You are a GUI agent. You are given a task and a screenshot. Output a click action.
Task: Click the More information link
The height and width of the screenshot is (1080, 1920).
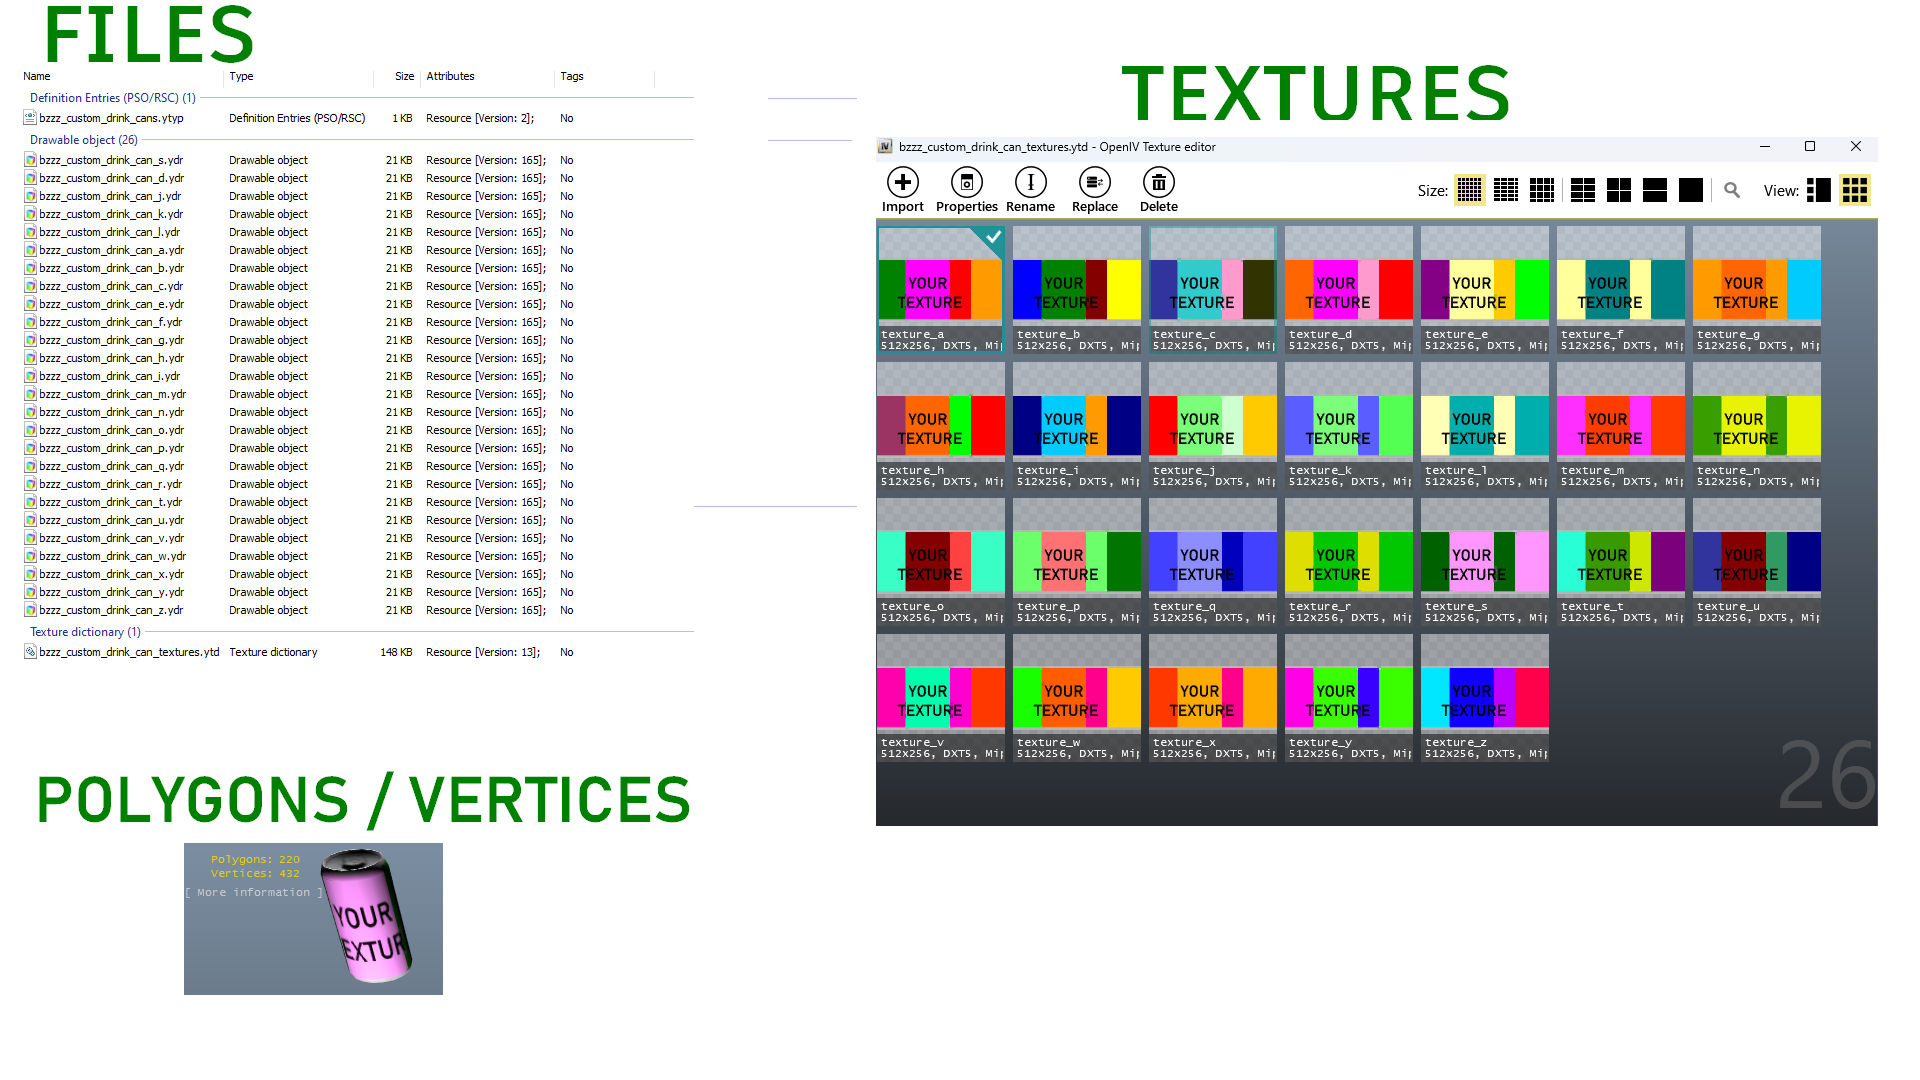[x=254, y=892]
